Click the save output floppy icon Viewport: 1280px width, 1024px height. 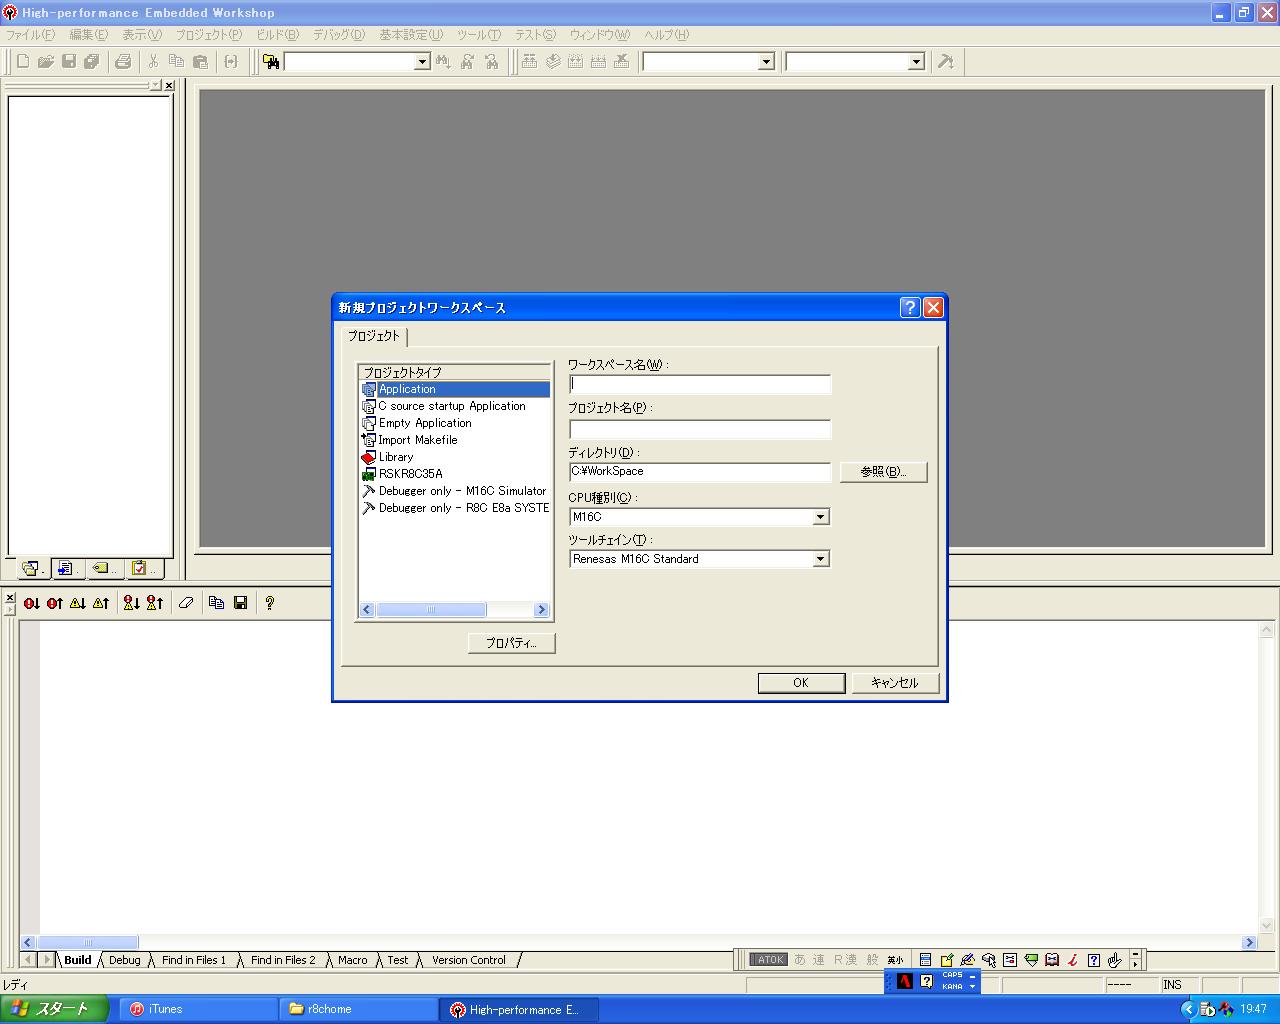(241, 603)
